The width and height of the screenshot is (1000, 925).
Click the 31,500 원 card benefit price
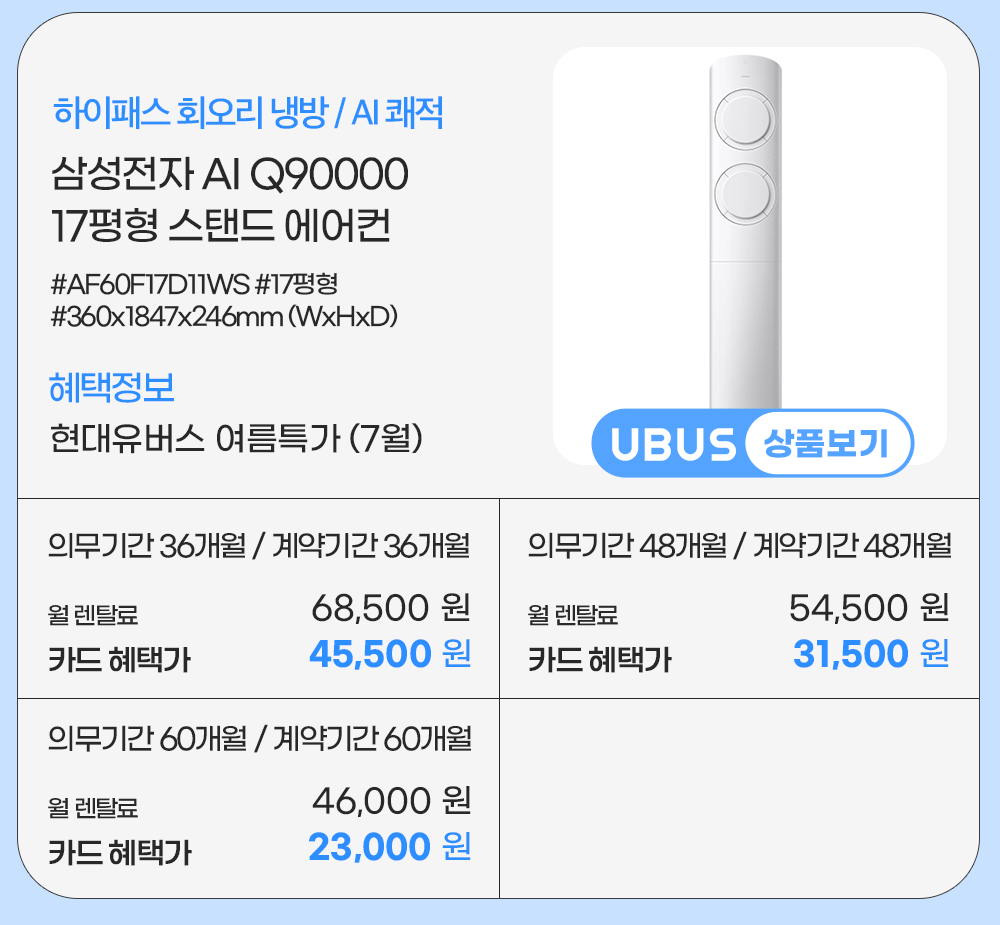[871, 655]
